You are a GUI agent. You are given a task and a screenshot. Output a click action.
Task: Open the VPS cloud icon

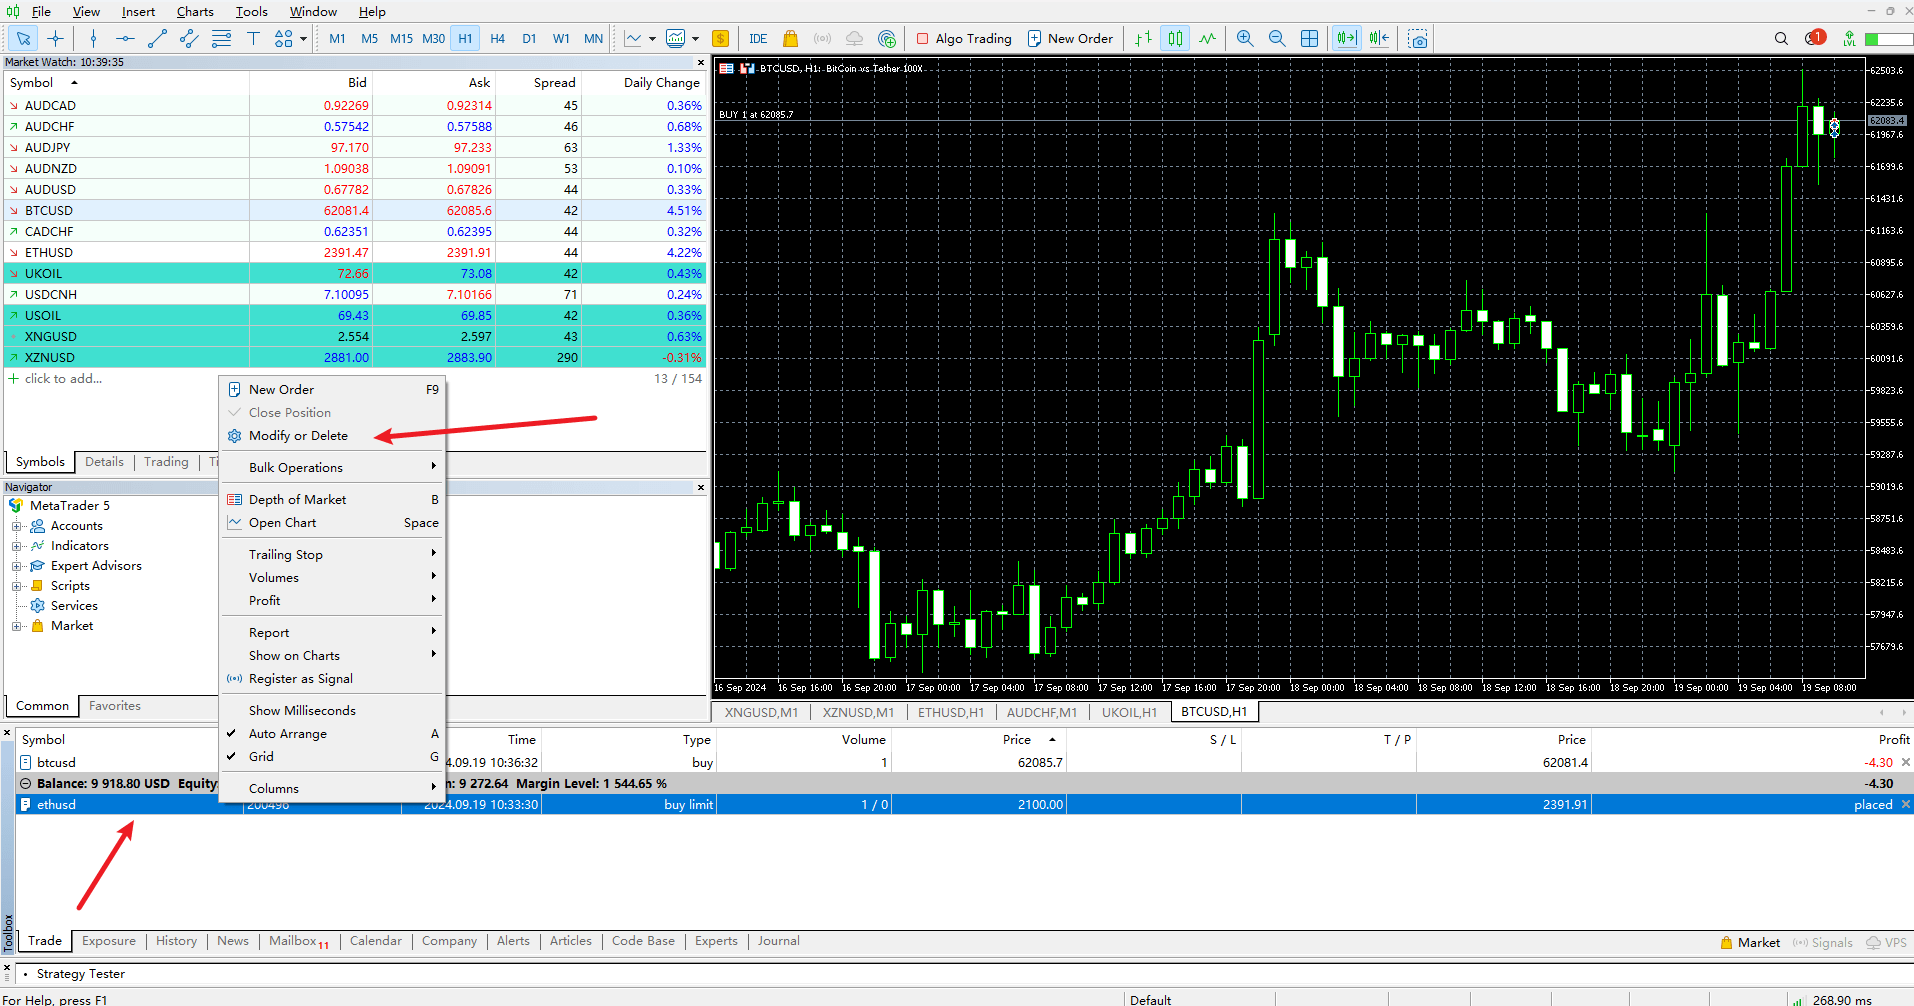tap(854, 39)
